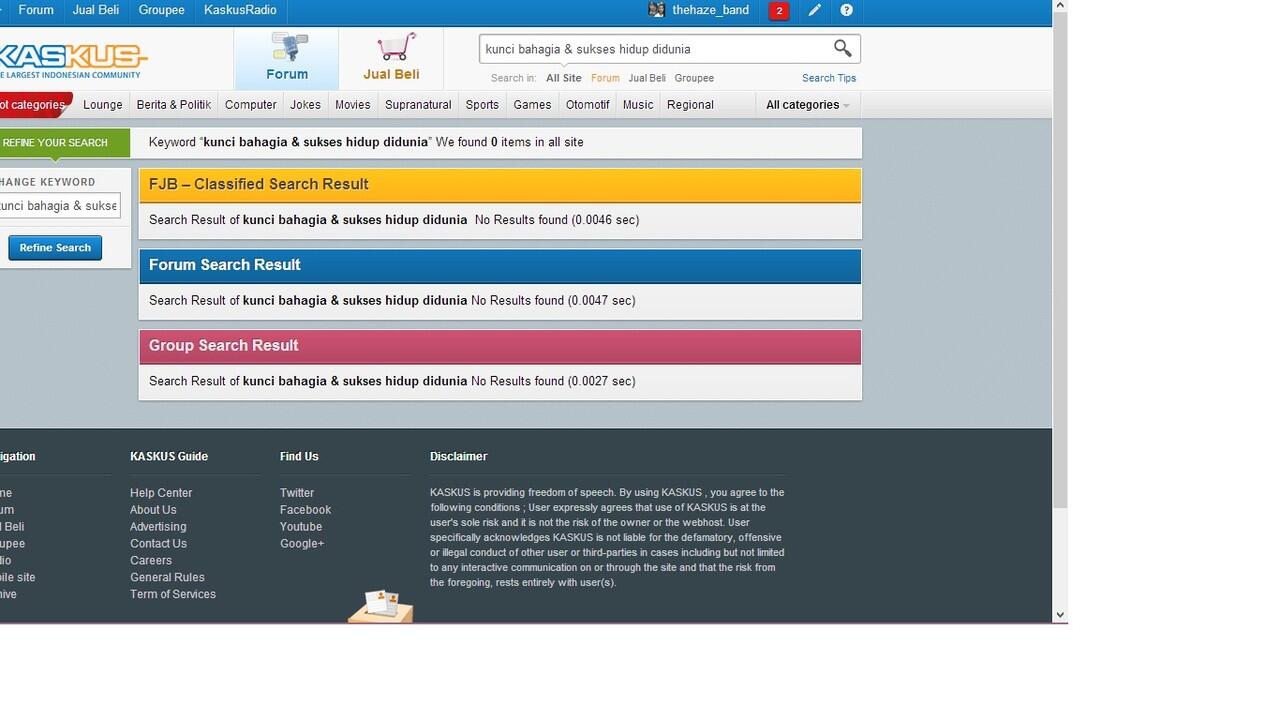The height and width of the screenshot is (720, 1280).
Task: Open the Lounge category
Action: (103, 105)
